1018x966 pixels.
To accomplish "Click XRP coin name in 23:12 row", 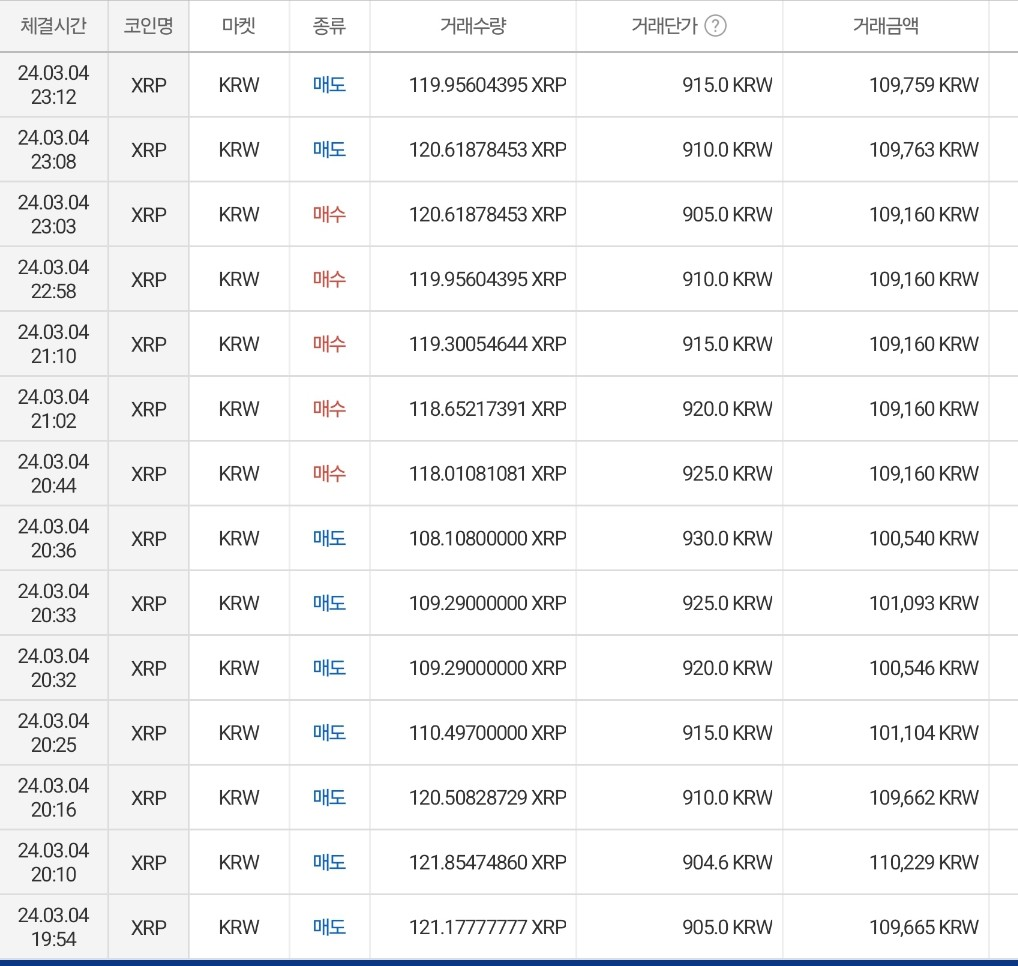I will tap(149, 84).
